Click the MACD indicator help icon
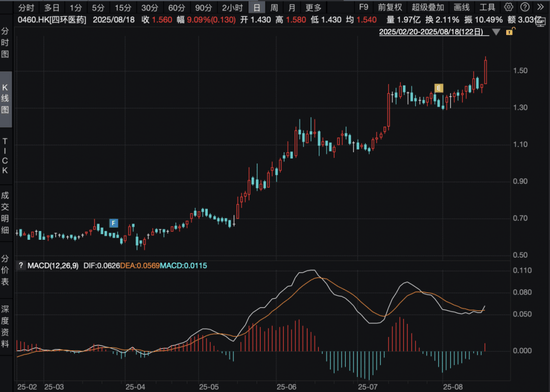 point(21,266)
